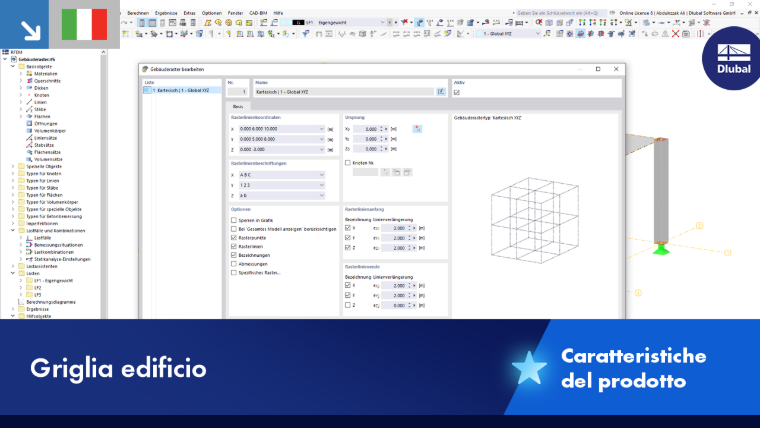Click the Xo origin value field
Viewport: 760px width, 428px height.
click(368, 129)
